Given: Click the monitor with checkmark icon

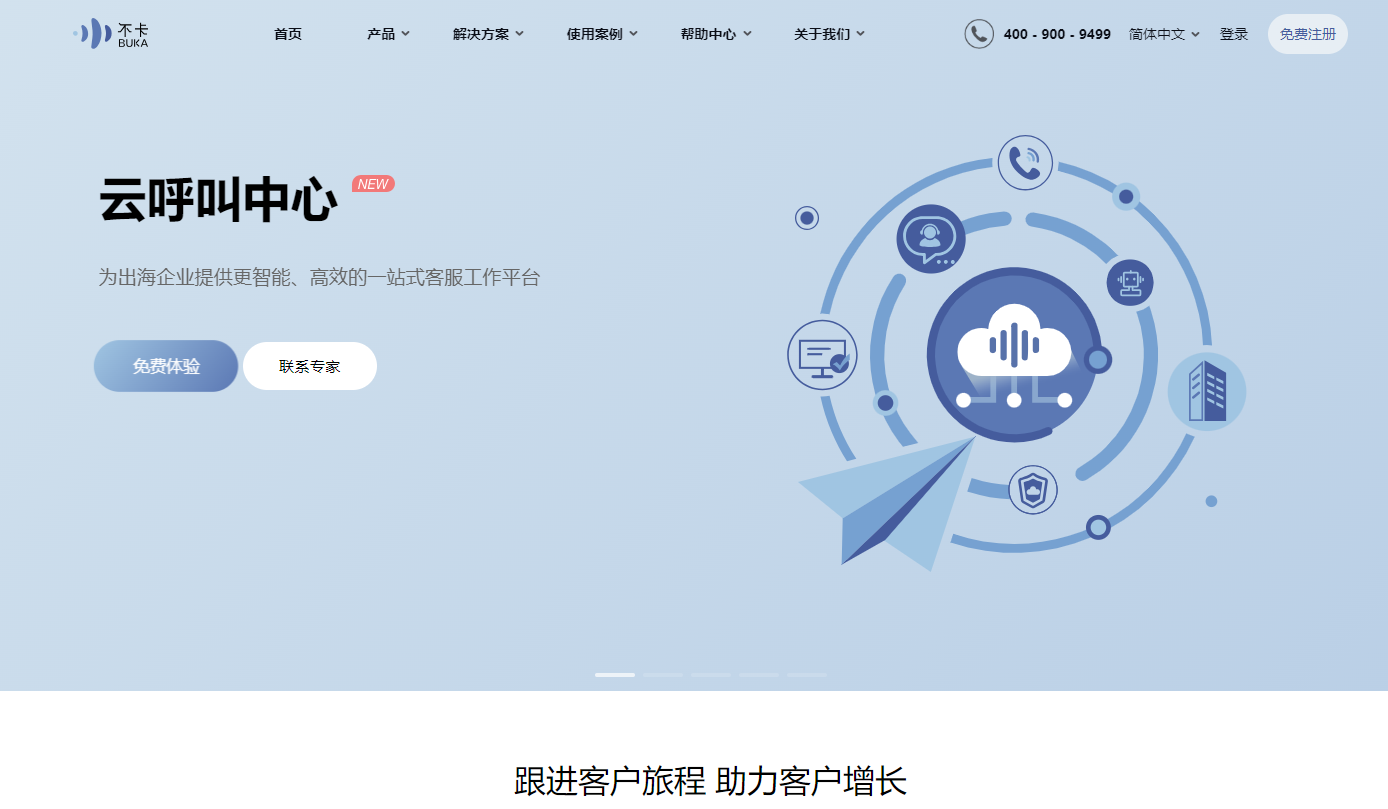Looking at the screenshot, I should 822,355.
